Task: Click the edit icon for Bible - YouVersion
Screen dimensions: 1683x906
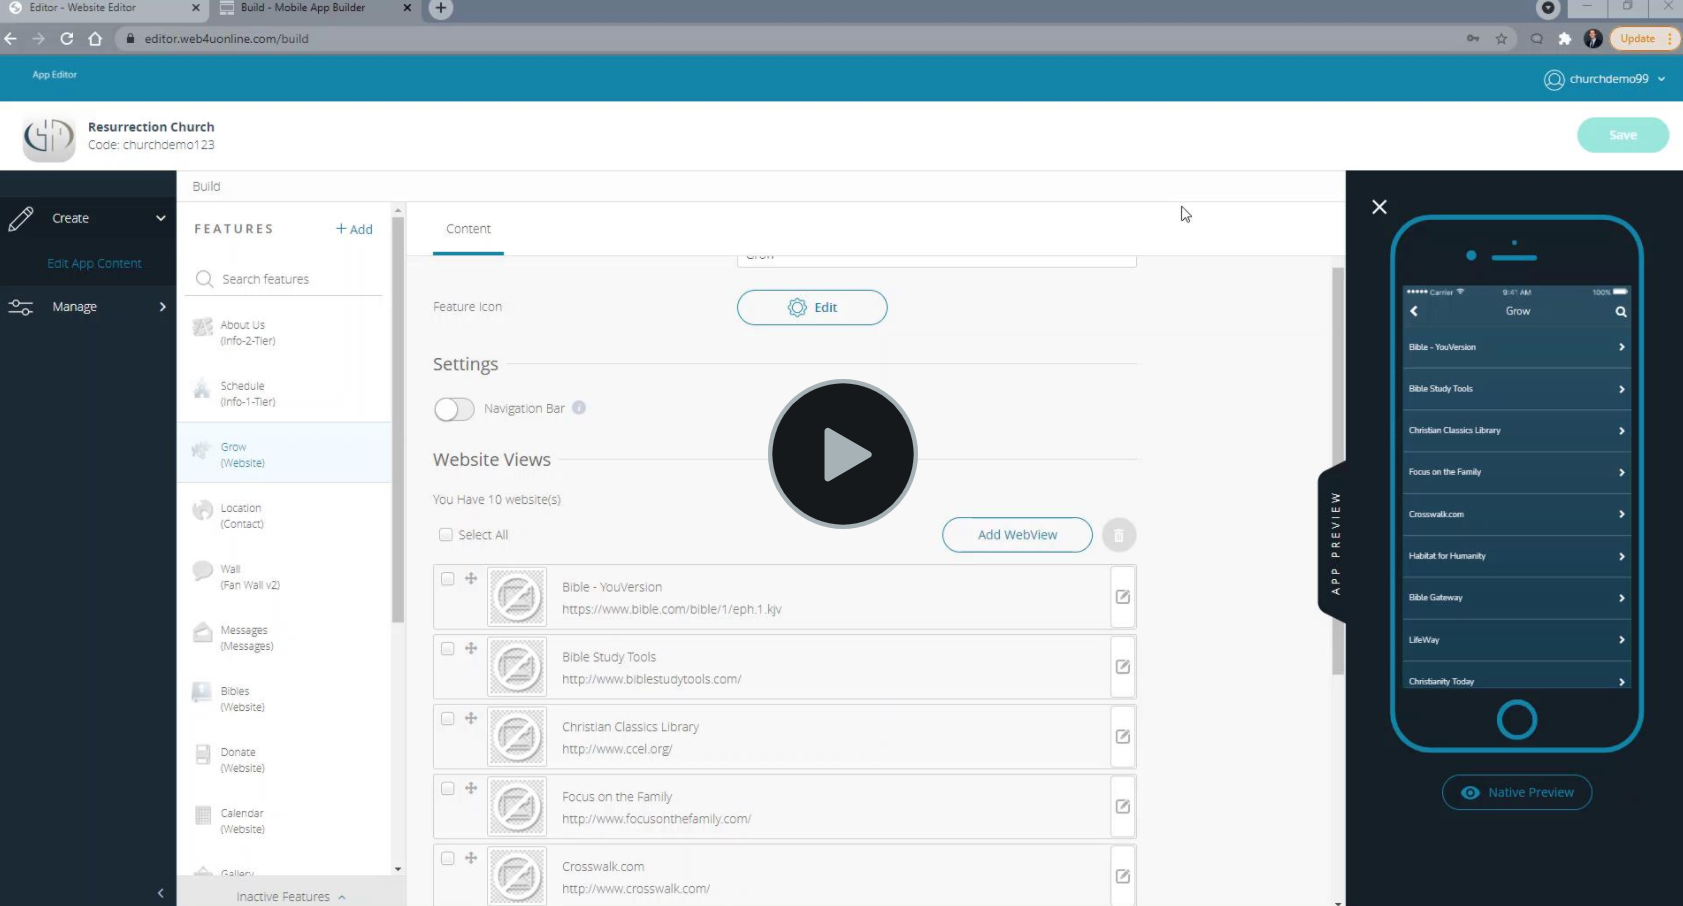Action: click(1123, 597)
